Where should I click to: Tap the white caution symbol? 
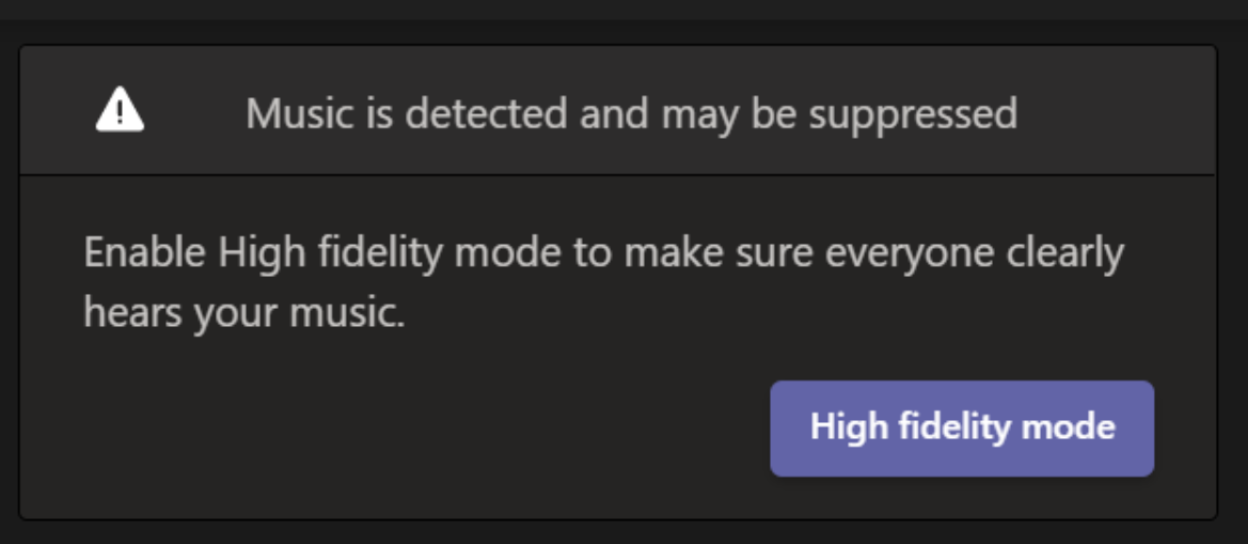[120, 111]
